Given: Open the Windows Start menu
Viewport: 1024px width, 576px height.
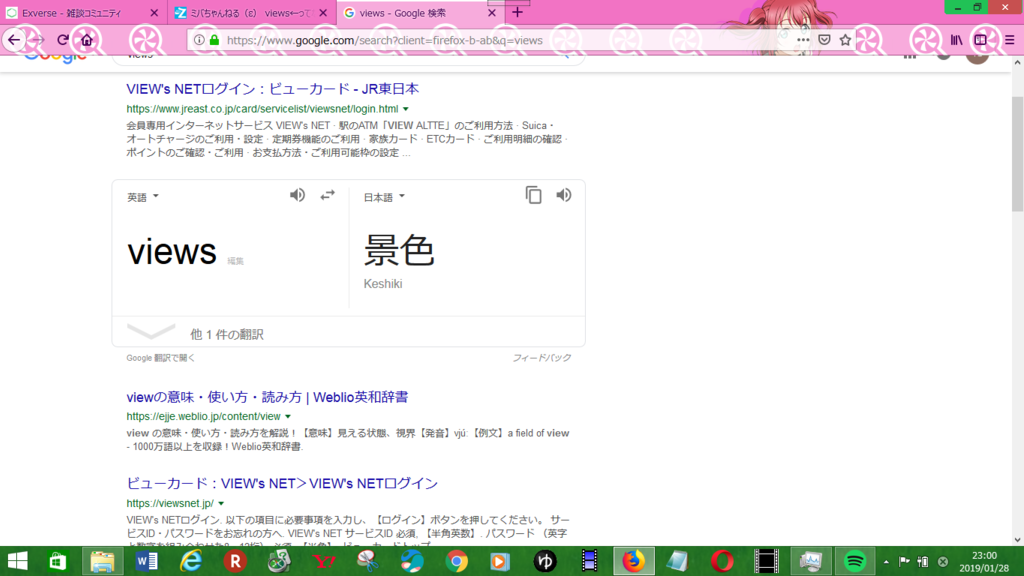Looking at the screenshot, I should point(18,561).
